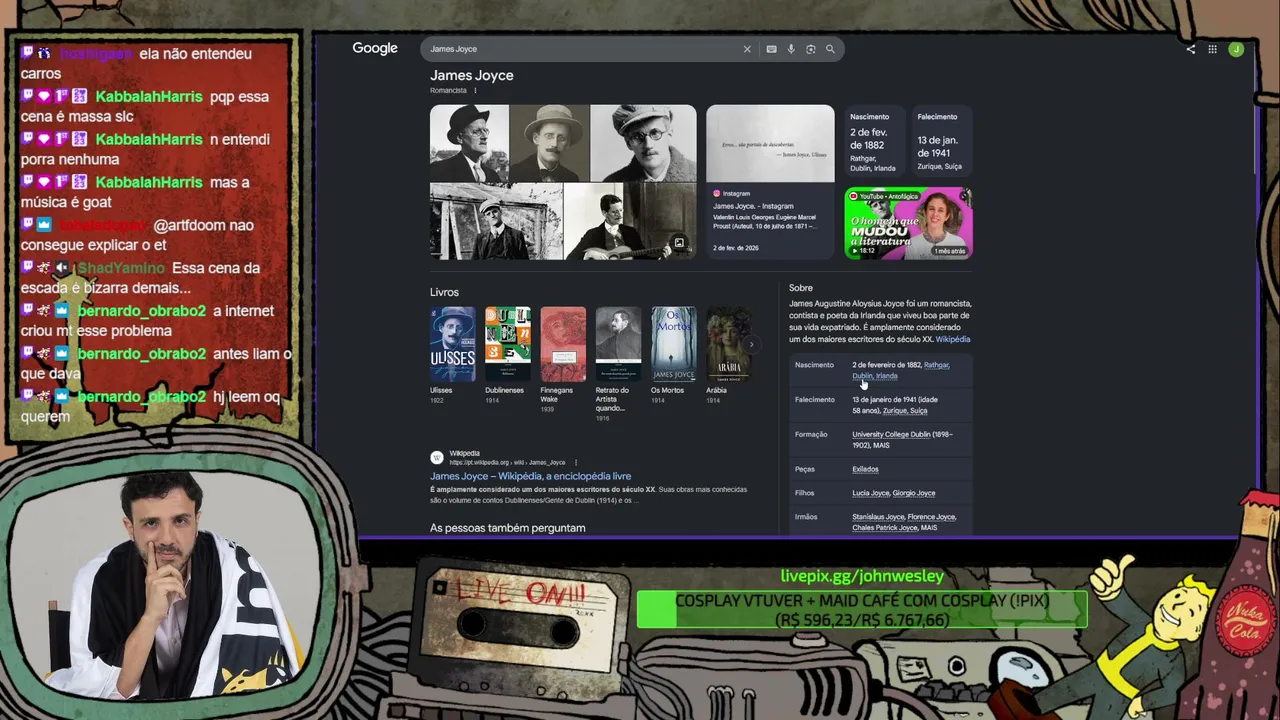Click the 'Romancista' subtitle under James Joyce
The width and height of the screenshot is (1280, 720).
point(449,91)
